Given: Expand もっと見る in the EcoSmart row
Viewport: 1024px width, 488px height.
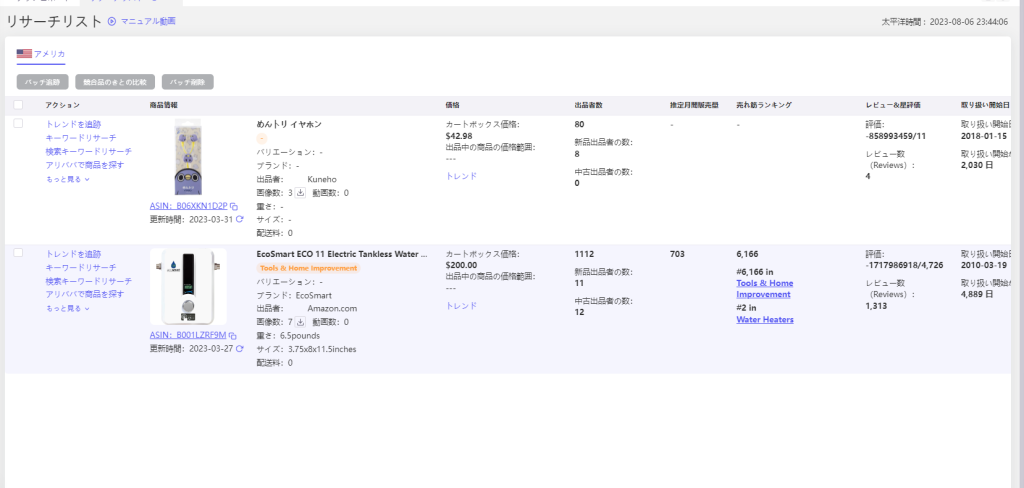Looking at the screenshot, I should pos(68,309).
